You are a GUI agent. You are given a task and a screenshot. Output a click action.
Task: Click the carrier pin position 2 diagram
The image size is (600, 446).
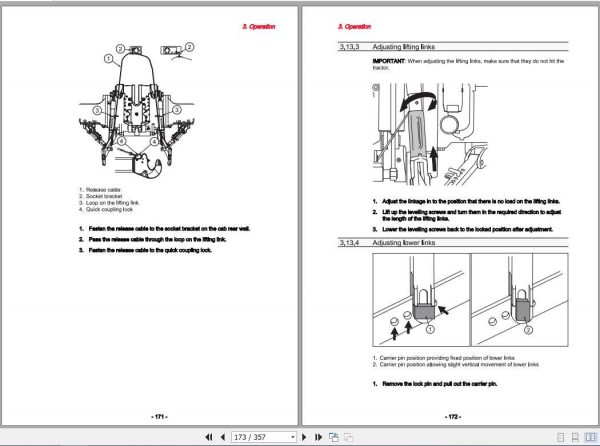520,300
